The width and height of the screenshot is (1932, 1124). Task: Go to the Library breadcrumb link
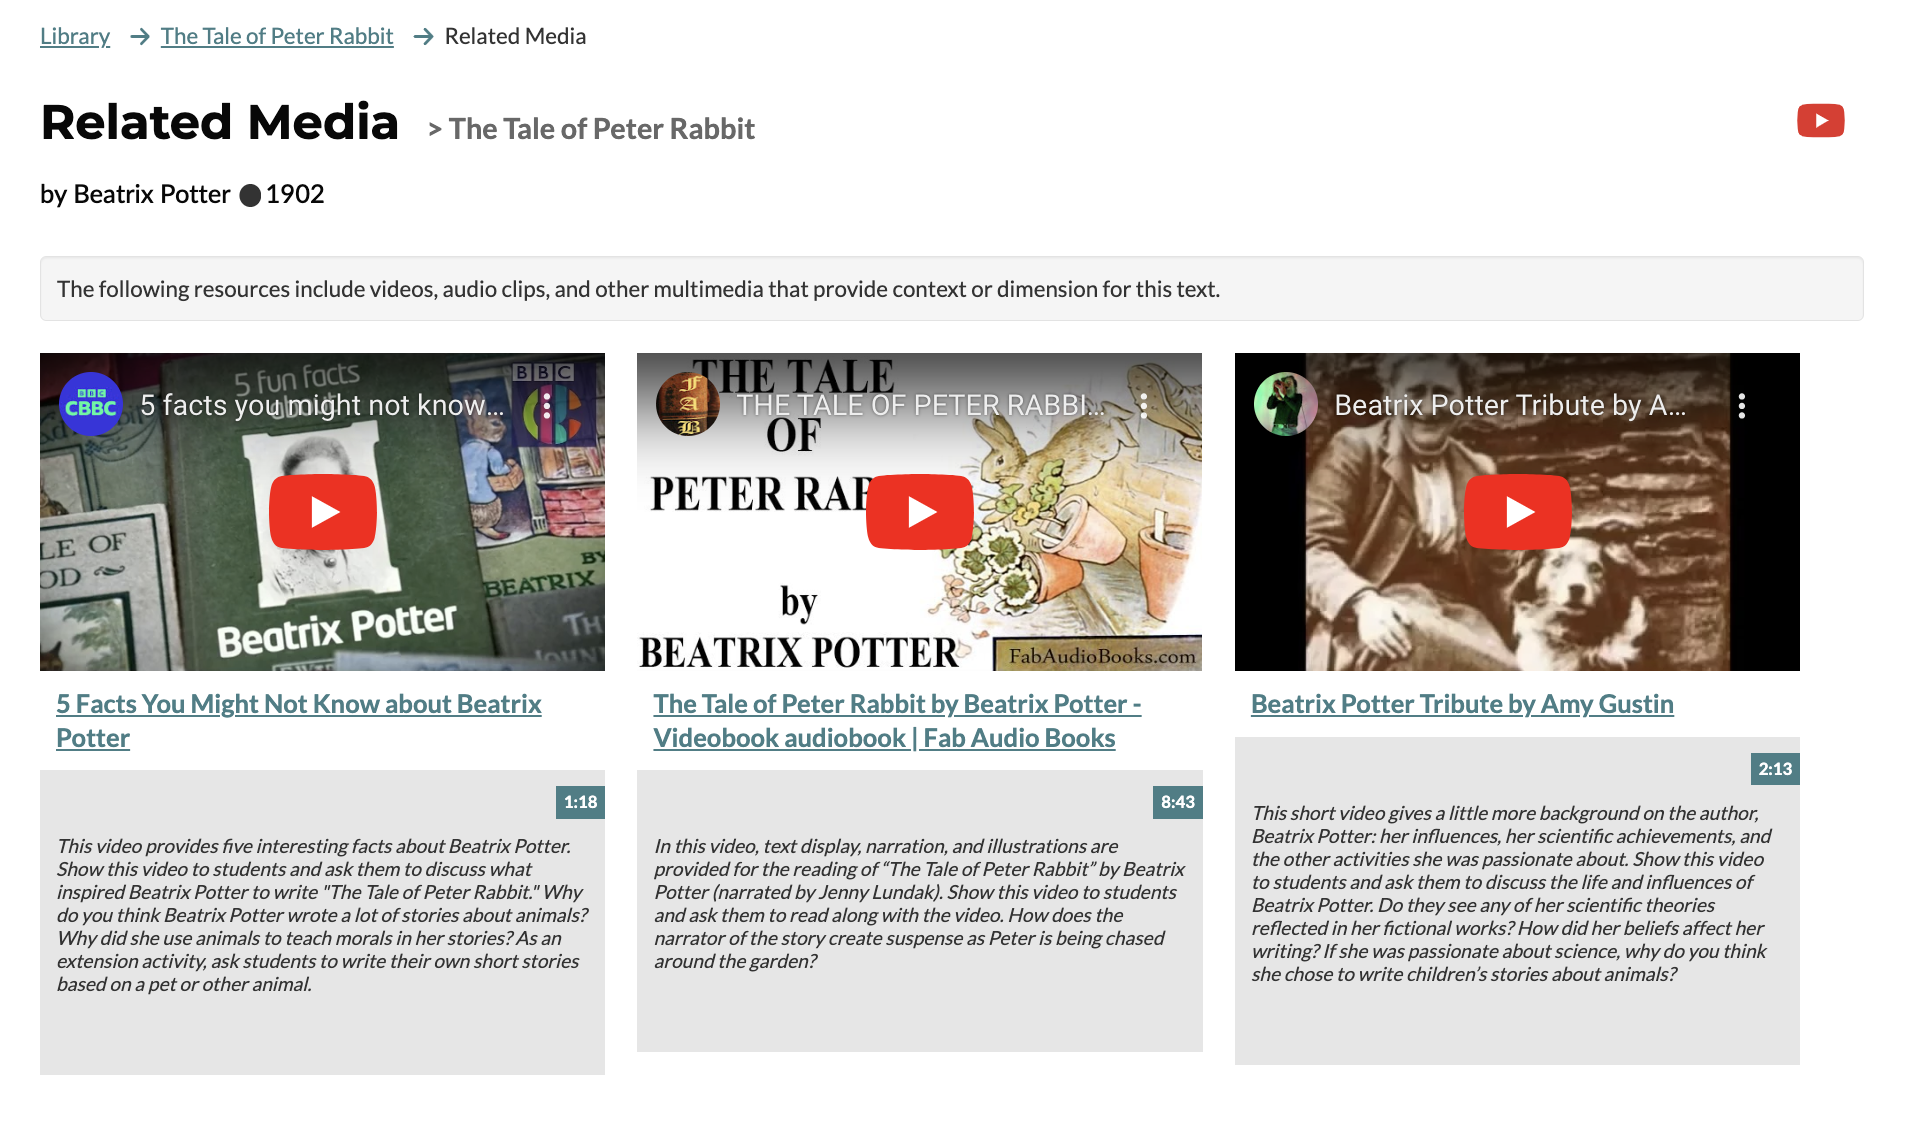pos(75,36)
